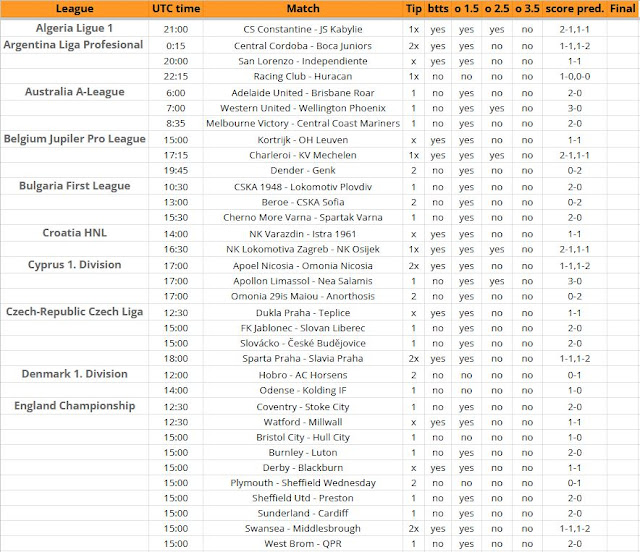Select Swansea - Middlesbrough match
Screen dimensions: 640x552
[x=303, y=529]
